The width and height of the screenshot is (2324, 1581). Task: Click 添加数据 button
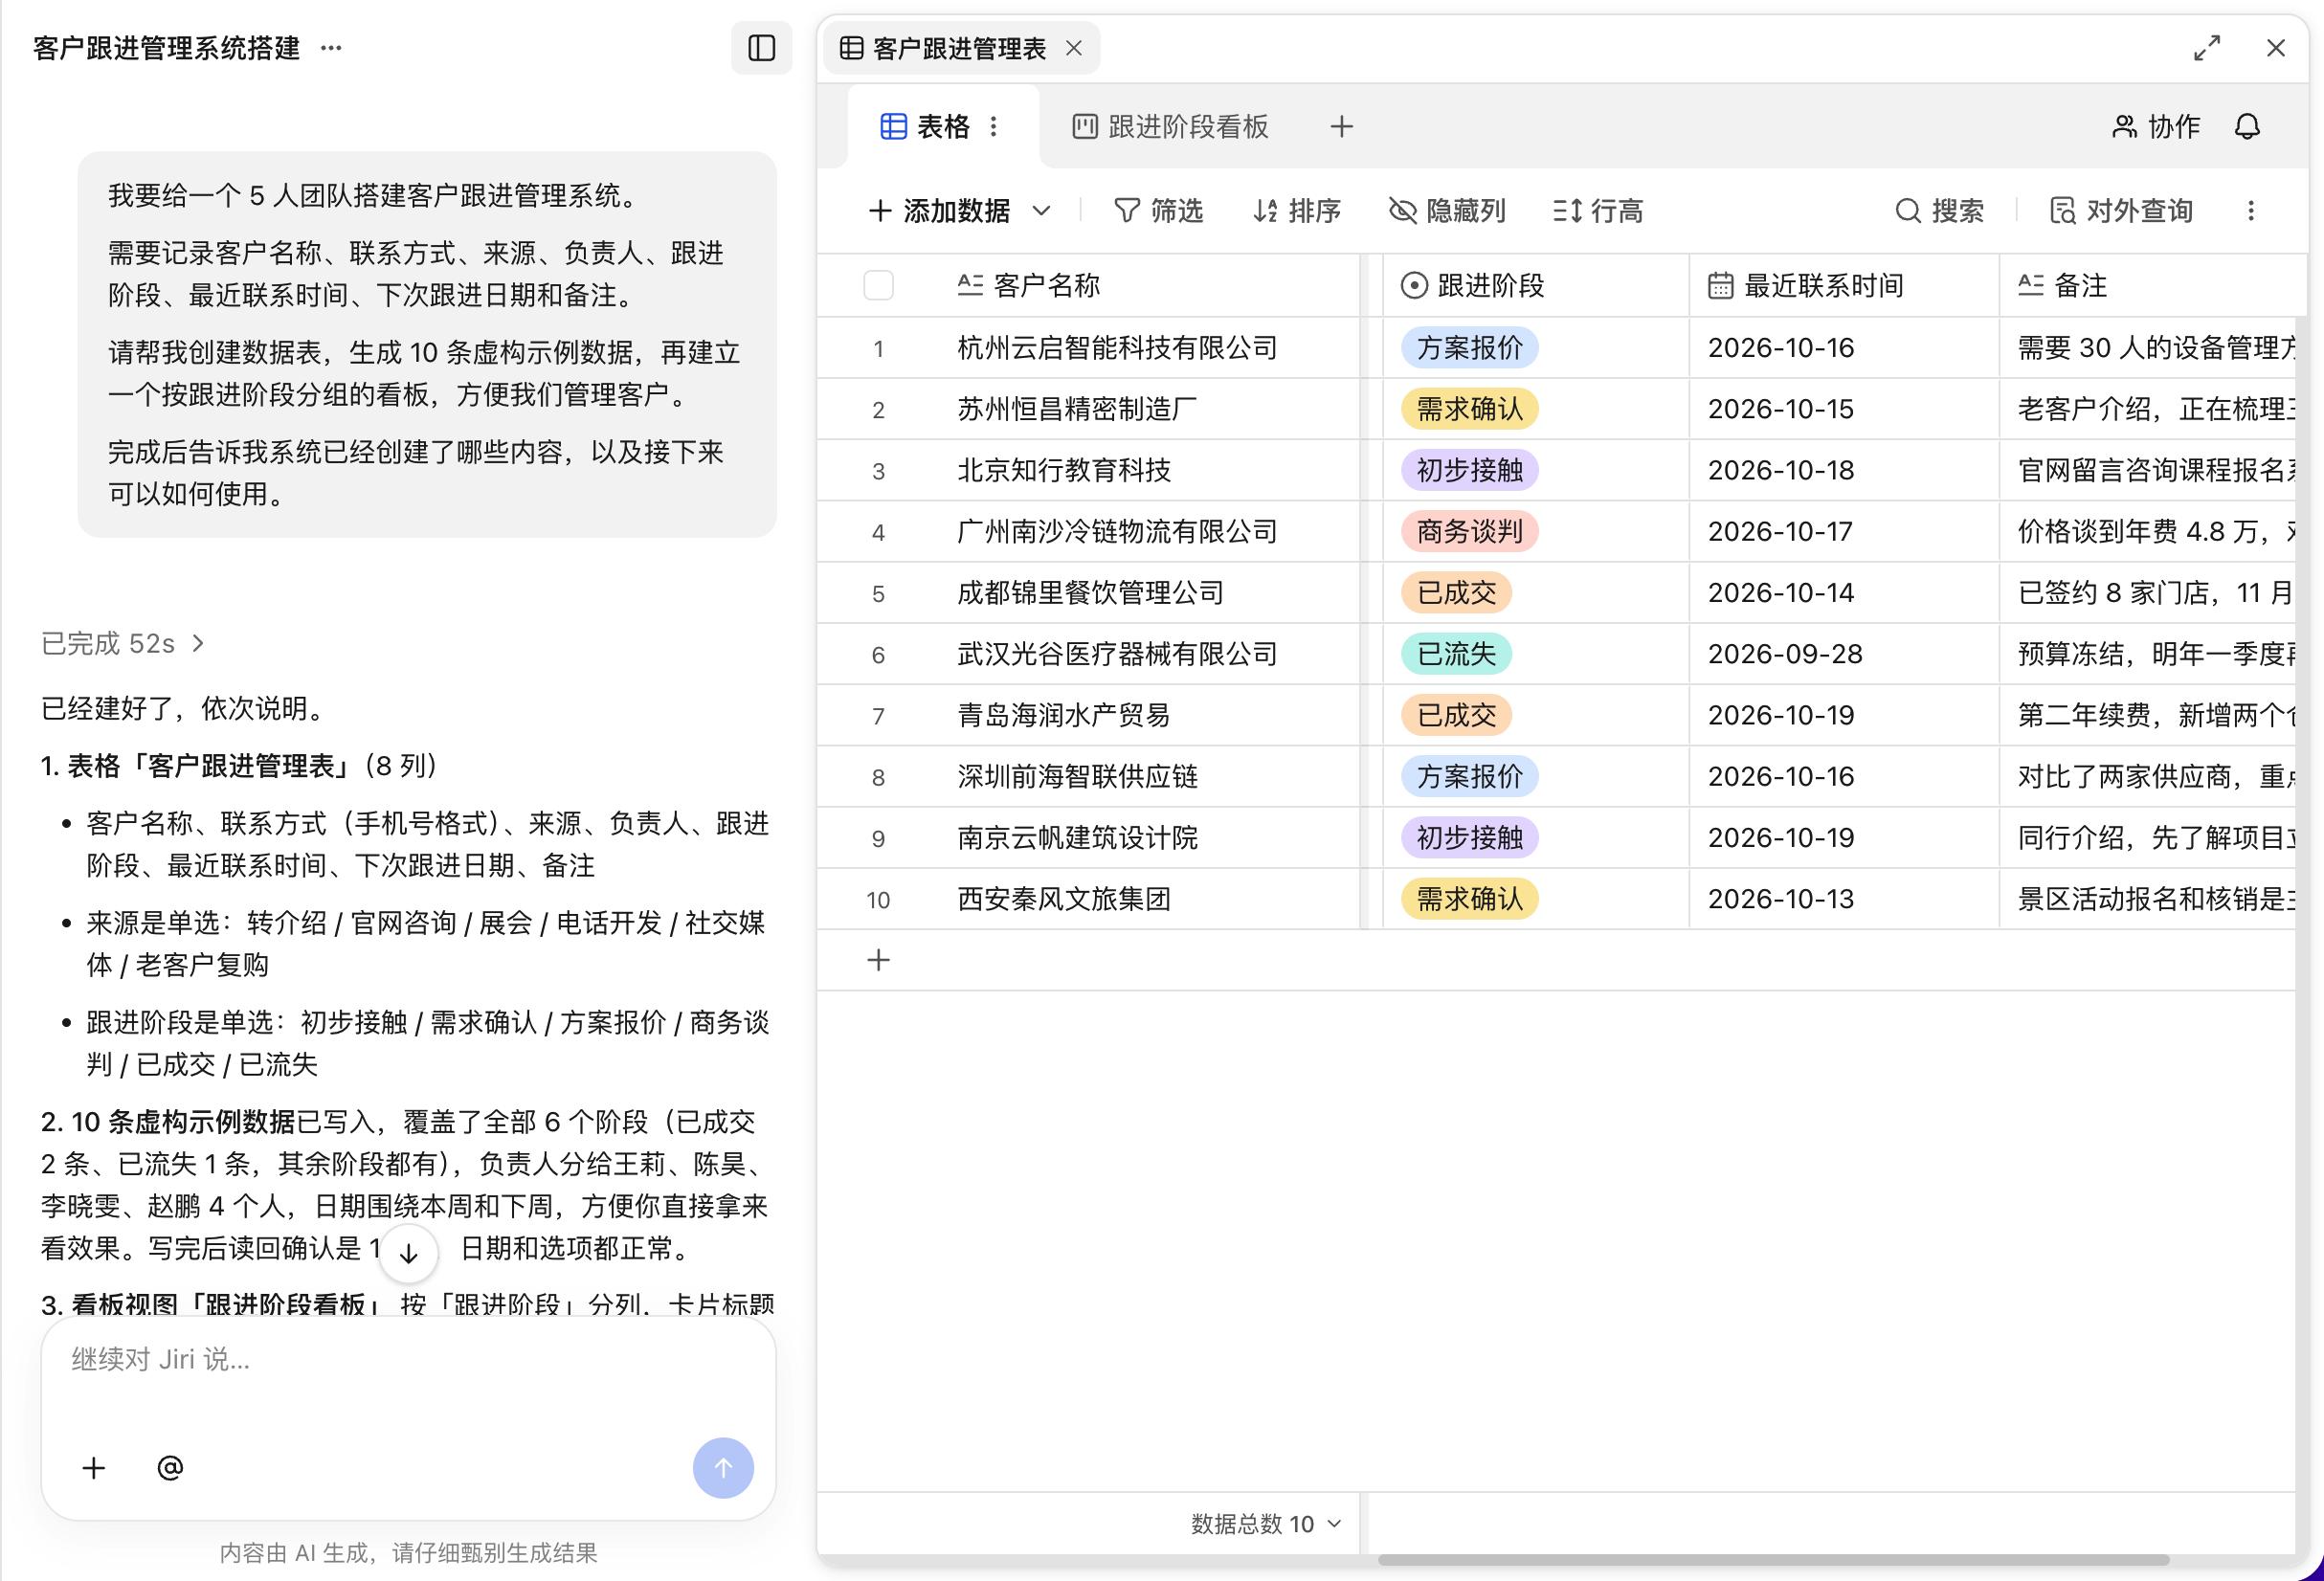coord(940,211)
